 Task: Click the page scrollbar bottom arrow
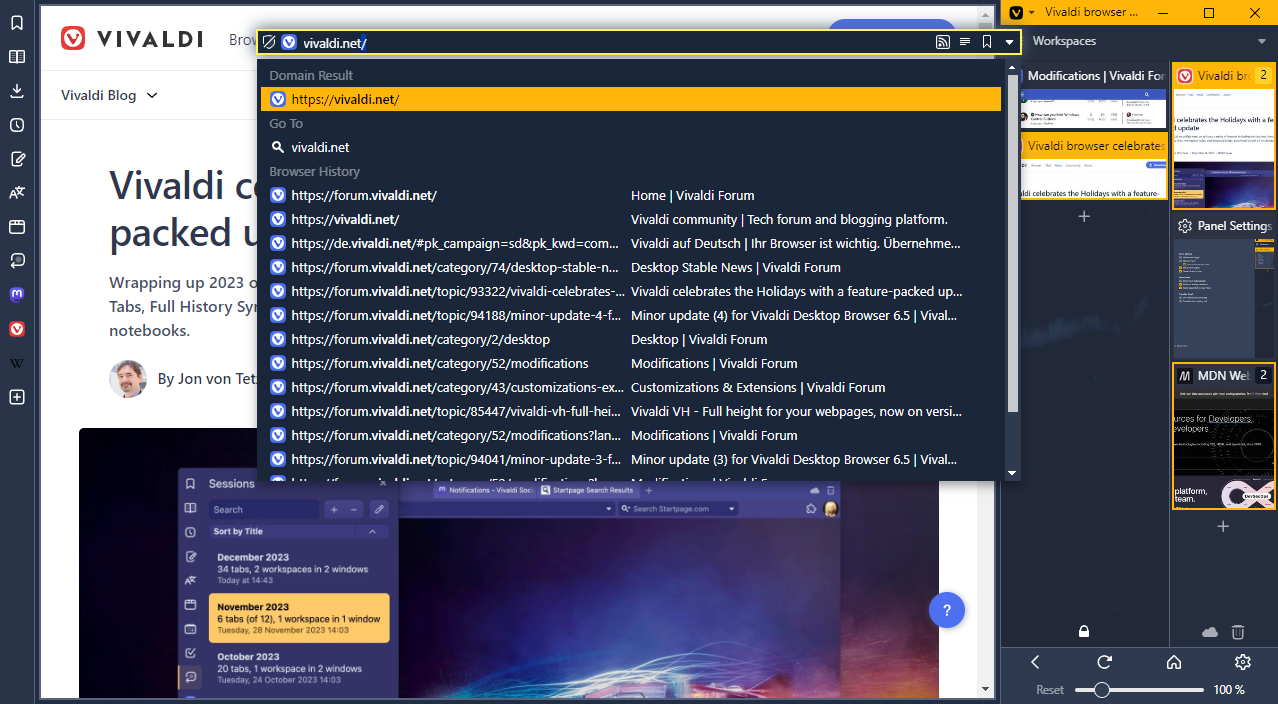click(x=987, y=689)
